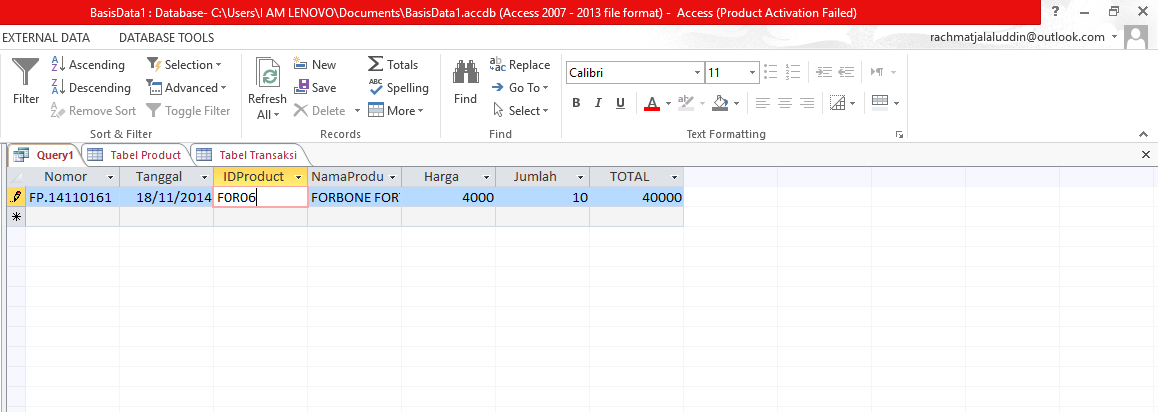Screen dimensions: 1158x412
Task: Apply the red font color
Action: coord(651,103)
